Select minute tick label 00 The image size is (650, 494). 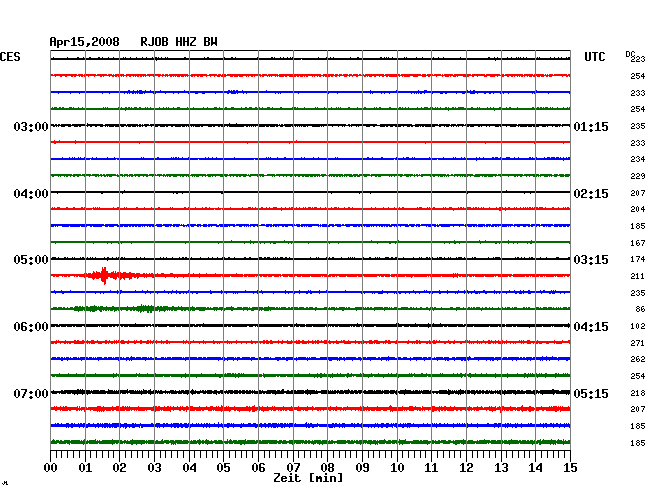pyautogui.click(x=51, y=468)
